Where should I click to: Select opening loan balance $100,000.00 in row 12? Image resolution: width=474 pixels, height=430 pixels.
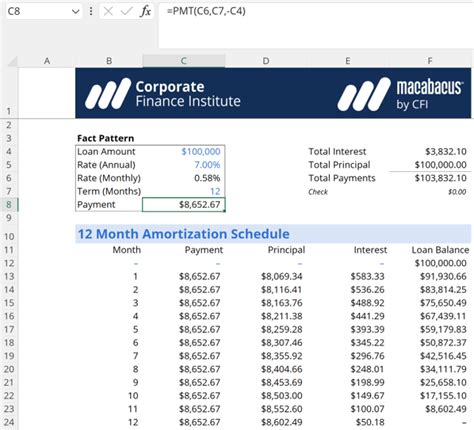click(x=440, y=263)
